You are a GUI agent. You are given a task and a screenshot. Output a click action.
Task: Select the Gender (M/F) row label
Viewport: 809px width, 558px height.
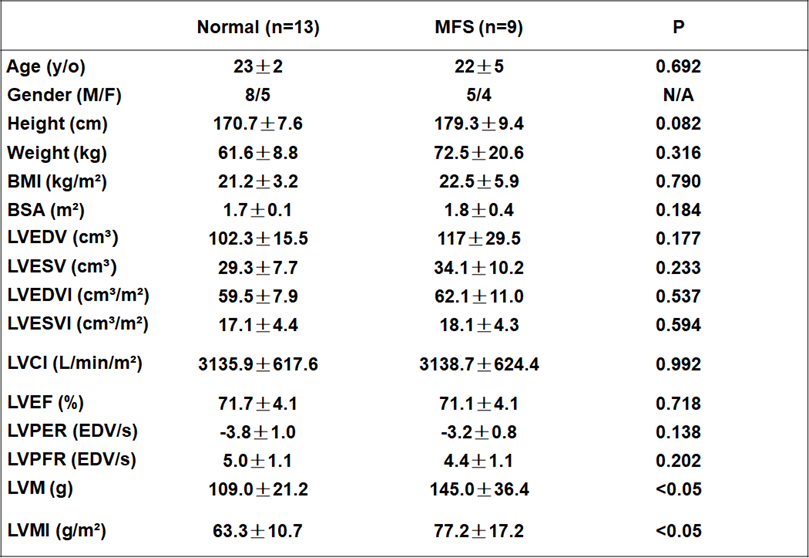[x=60, y=95]
